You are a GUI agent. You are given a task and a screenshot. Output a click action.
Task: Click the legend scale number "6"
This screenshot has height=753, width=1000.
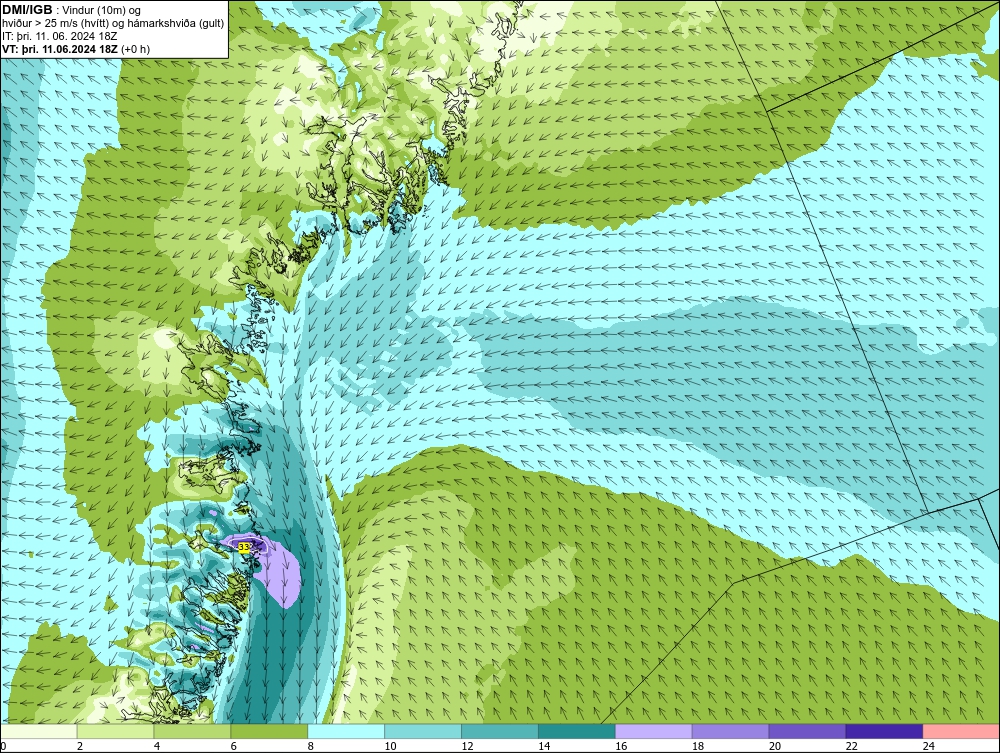[x=233, y=746]
